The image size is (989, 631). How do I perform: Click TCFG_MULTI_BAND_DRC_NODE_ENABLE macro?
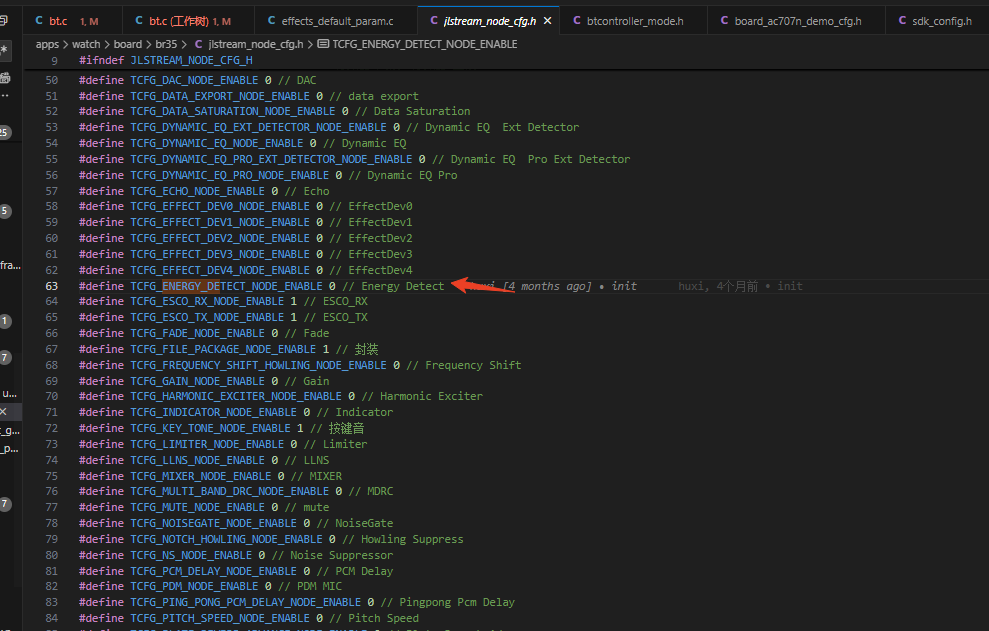click(230, 491)
